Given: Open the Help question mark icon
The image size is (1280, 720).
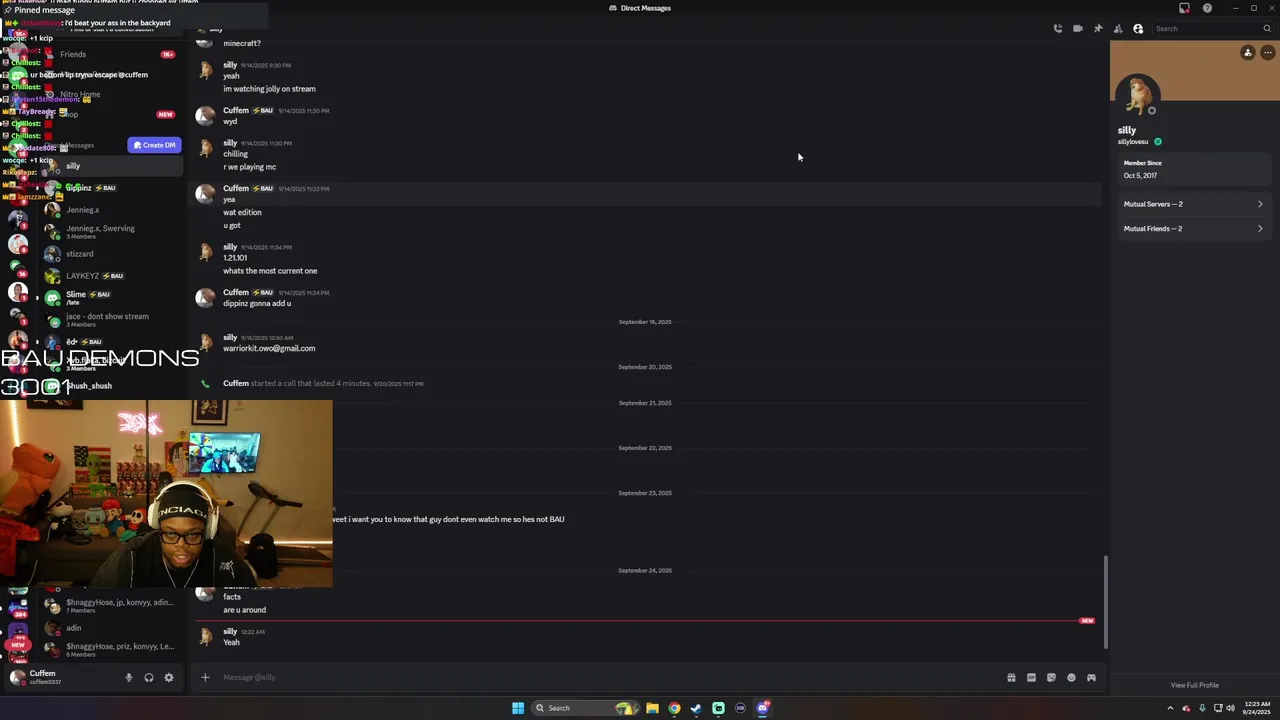Looking at the screenshot, I should (1207, 8).
